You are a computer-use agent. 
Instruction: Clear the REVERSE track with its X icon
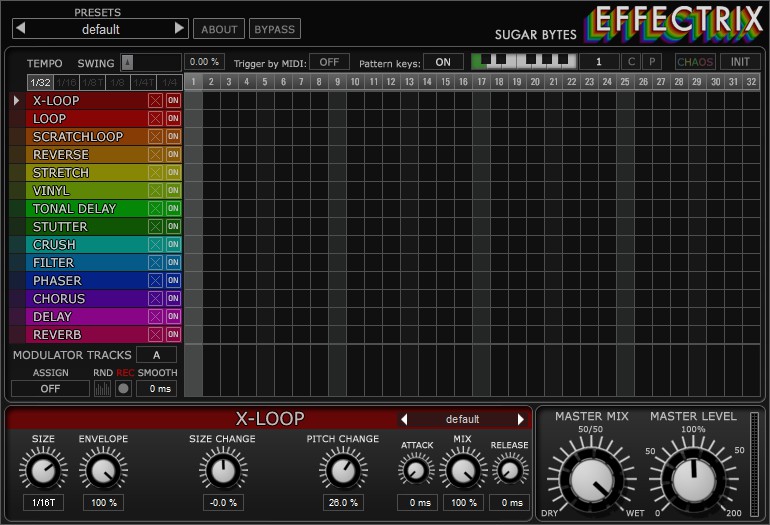tap(155, 155)
